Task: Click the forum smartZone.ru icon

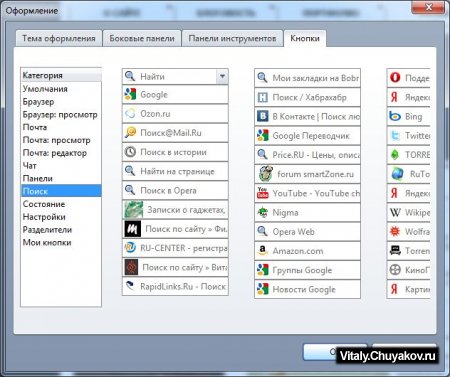Action: click(266, 174)
